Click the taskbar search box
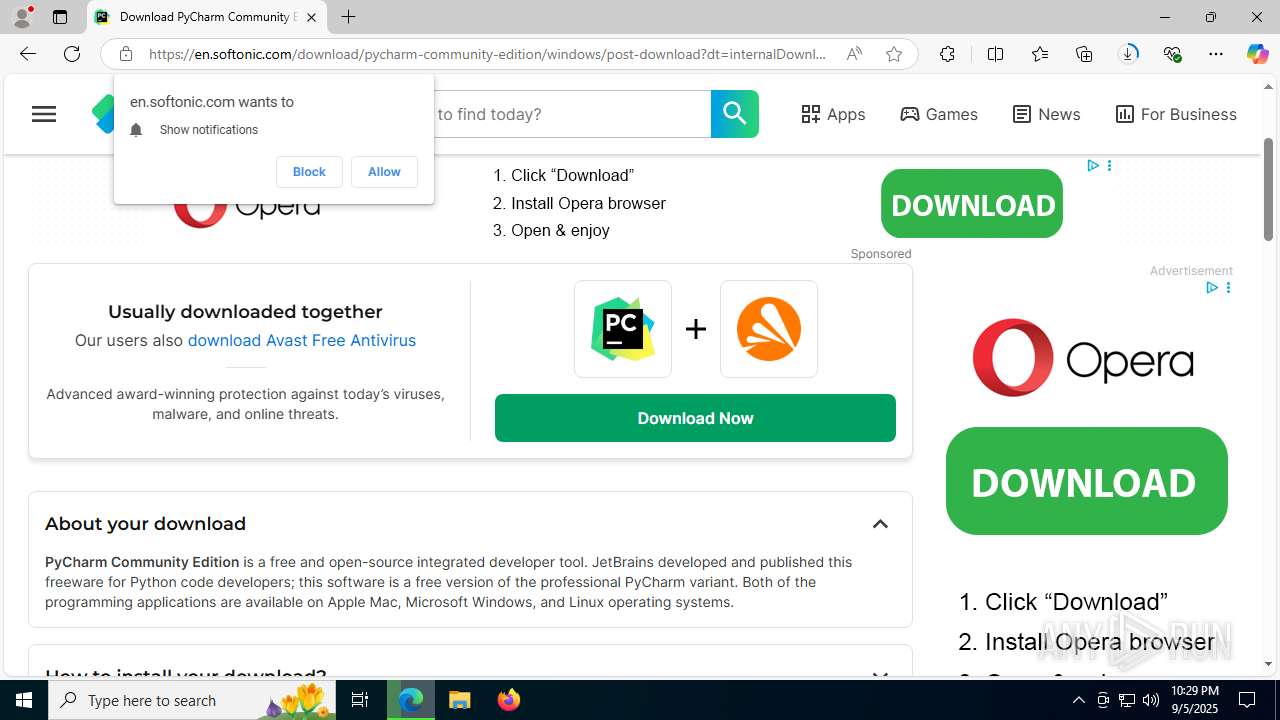This screenshot has width=1280, height=720. [x=192, y=700]
